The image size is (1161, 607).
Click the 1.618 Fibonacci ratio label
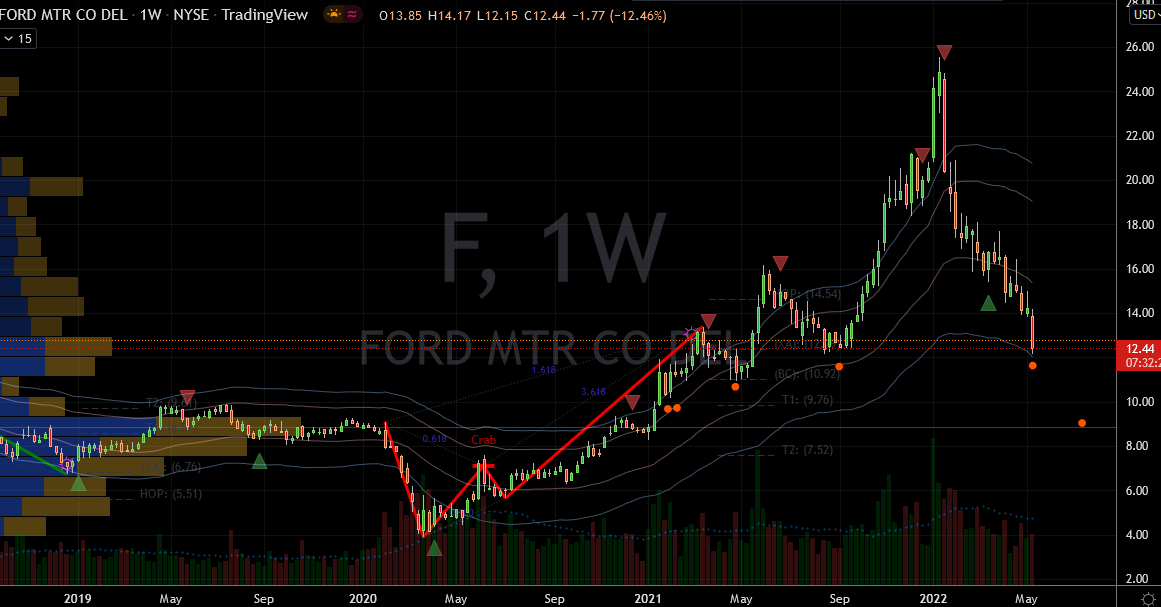click(x=543, y=369)
